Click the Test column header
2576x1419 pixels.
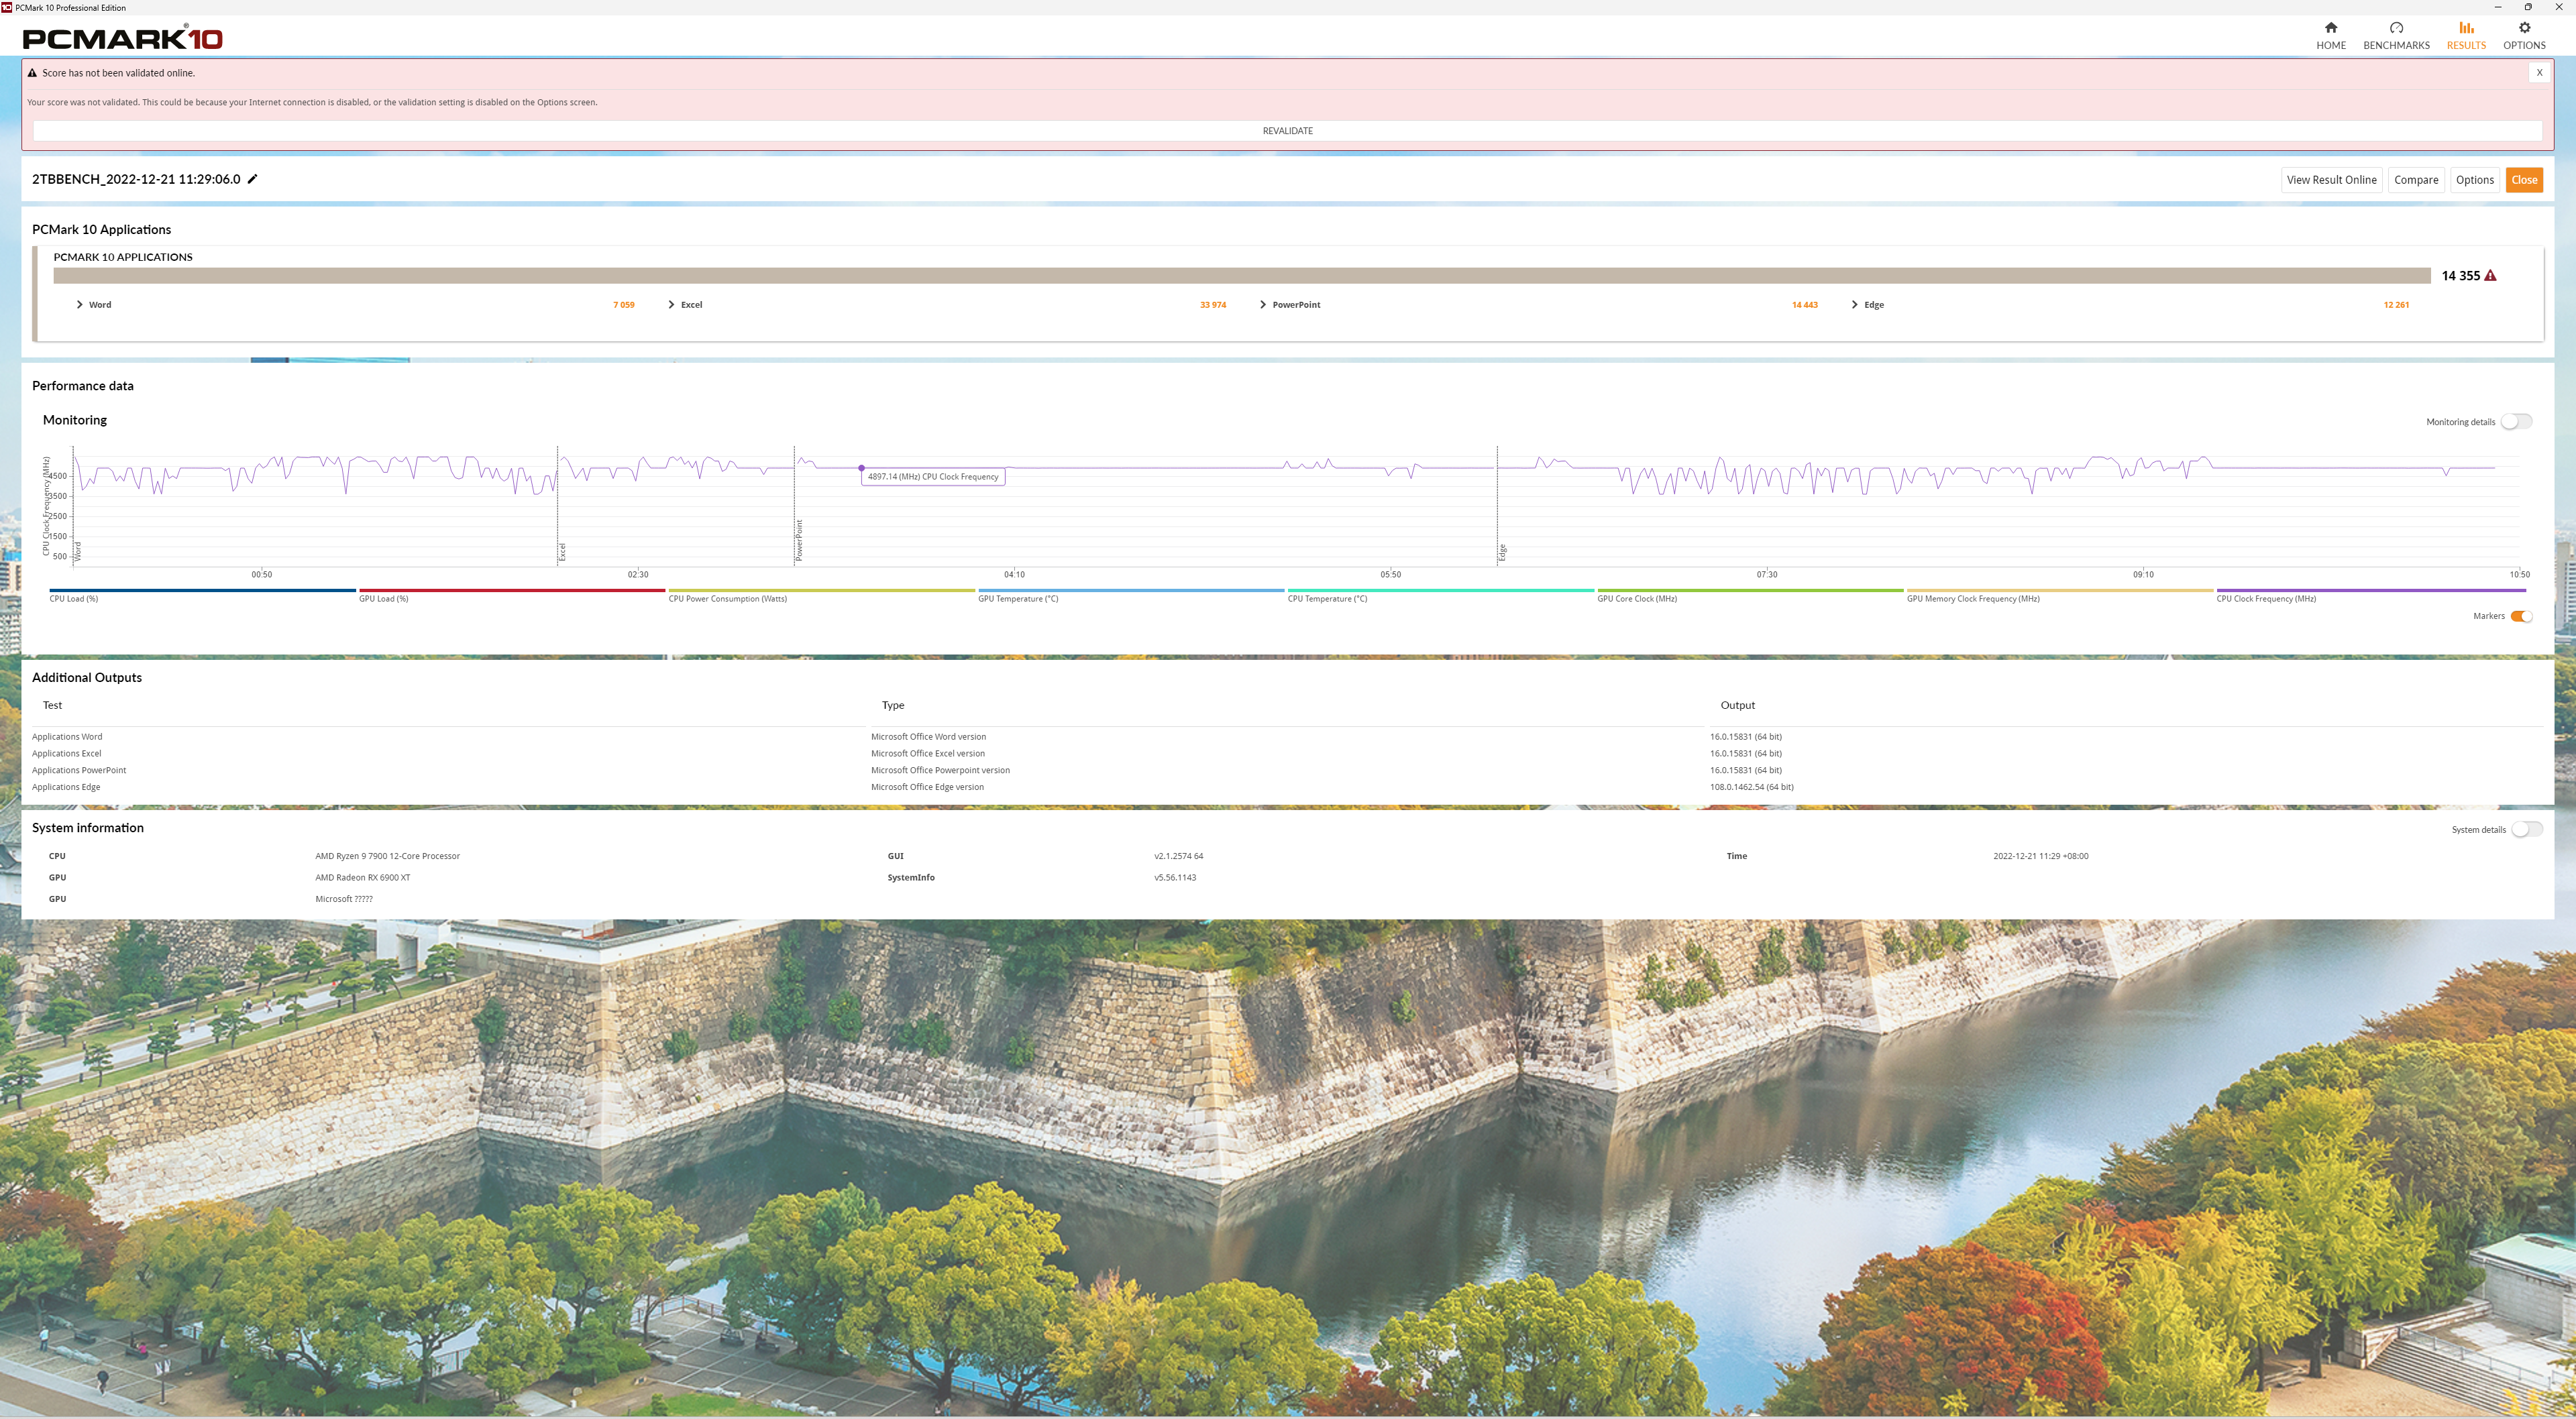click(x=52, y=705)
